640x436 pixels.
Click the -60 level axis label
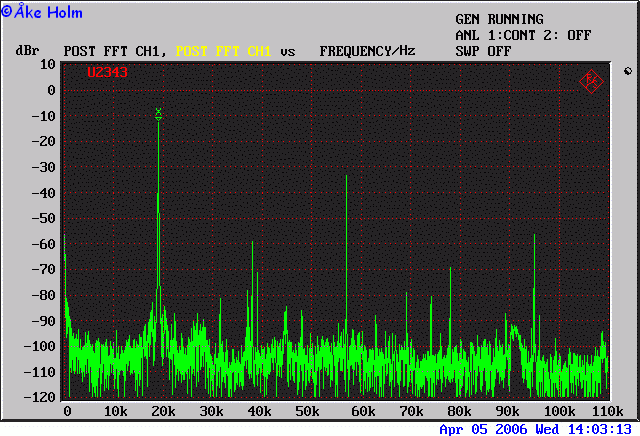(x=43, y=244)
